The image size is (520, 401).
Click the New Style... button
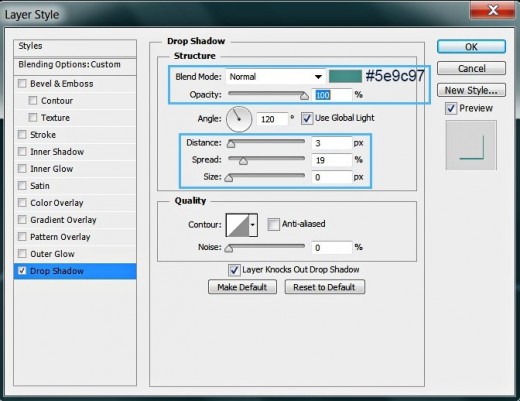click(x=471, y=90)
